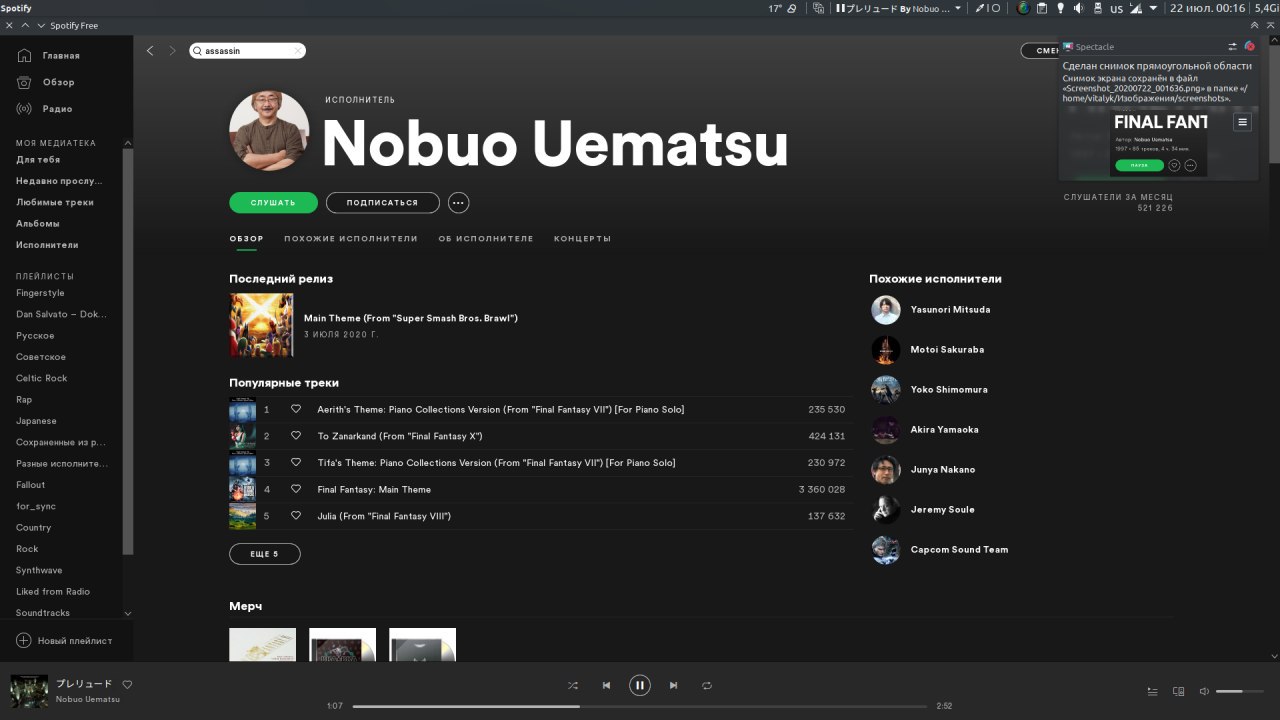Viewport: 1280px width, 720px height.
Task: Like Aerith's Theme with heart icon
Action: click(x=296, y=409)
